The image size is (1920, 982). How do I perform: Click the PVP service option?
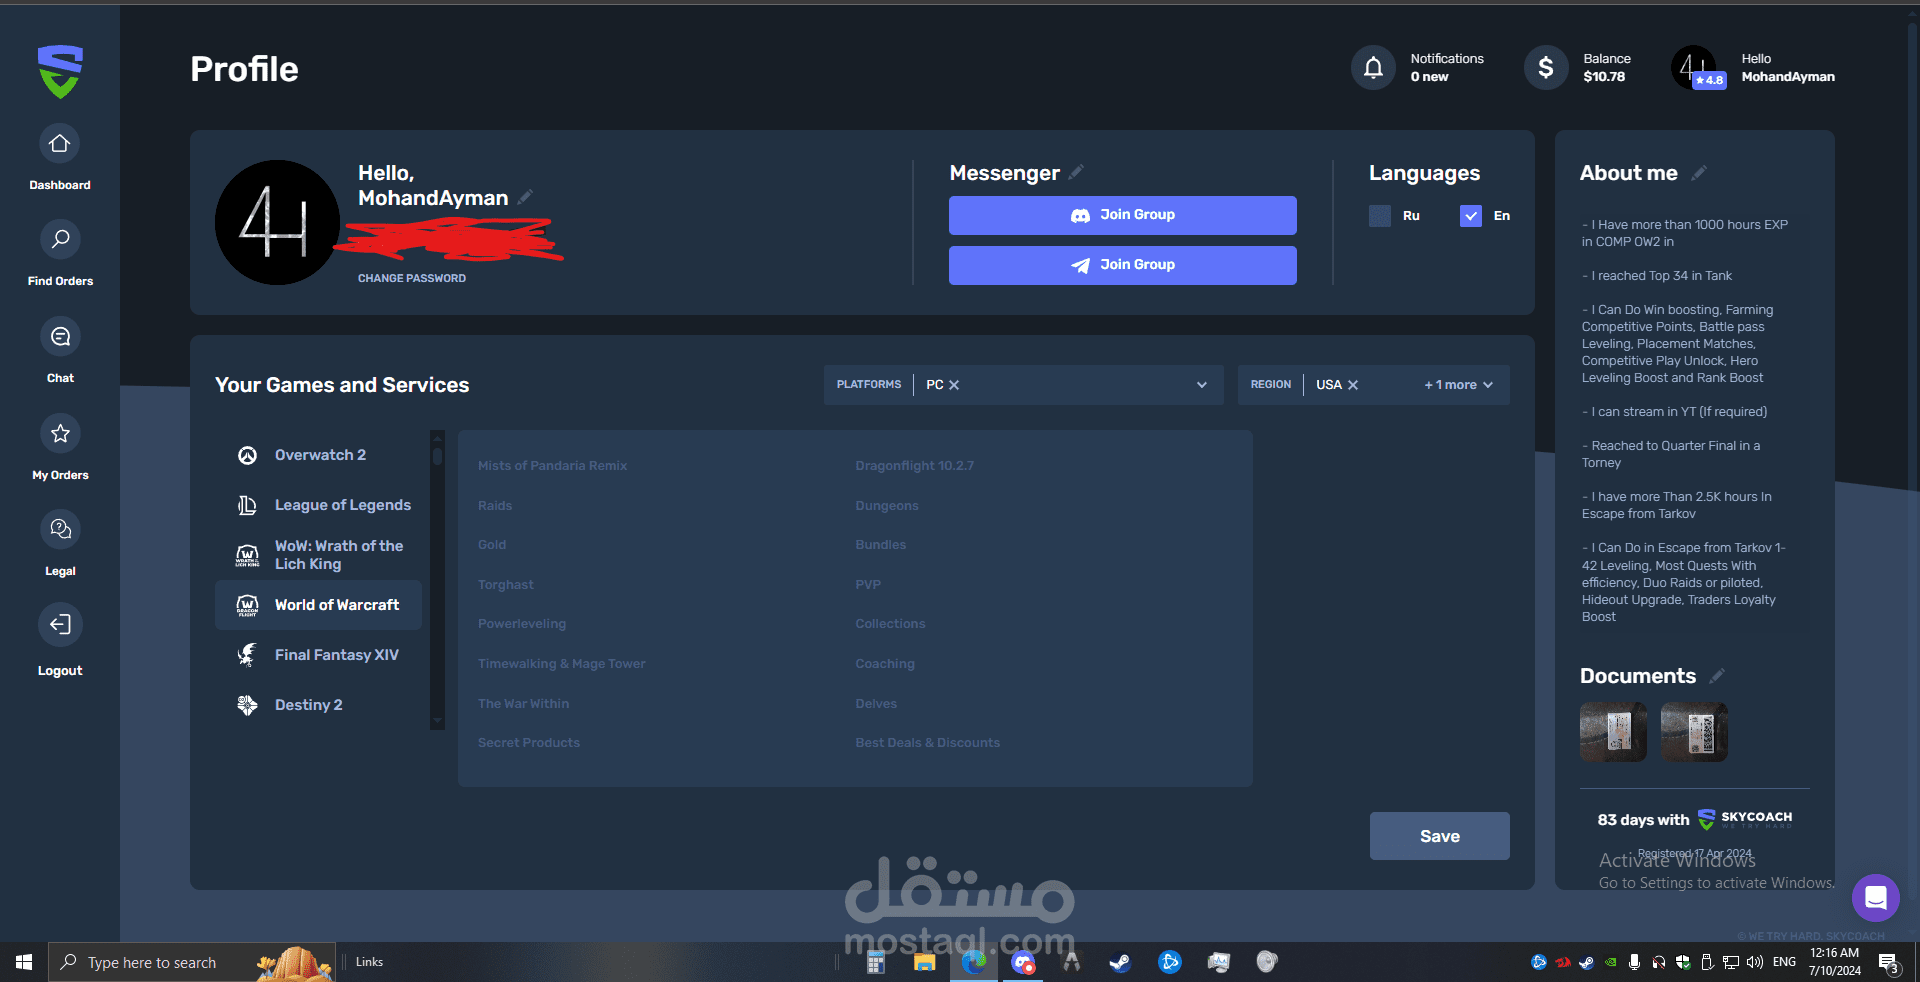pyautogui.click(x=868, y=585)
